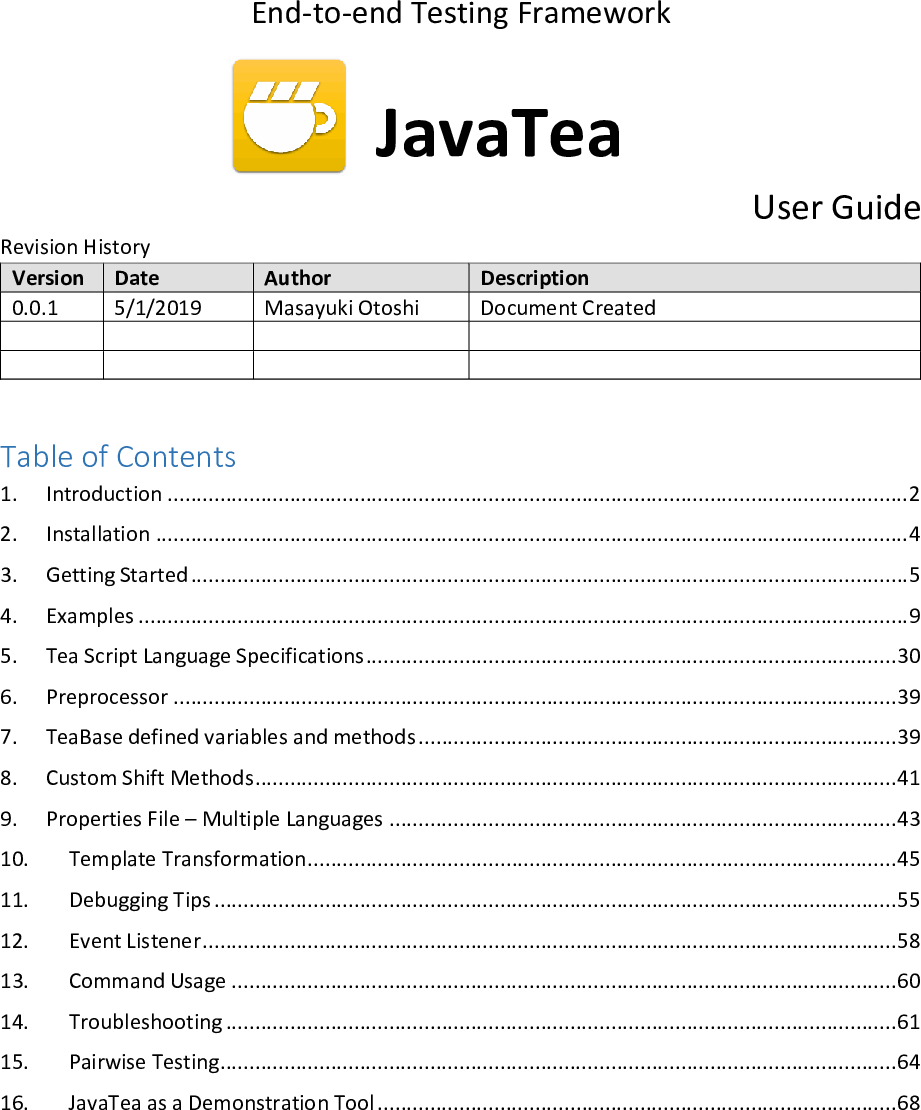This screenshot has height=1110, width=921.
Task: Jump to Tea Script Language Specifications
Action: (x=192, y=656)
